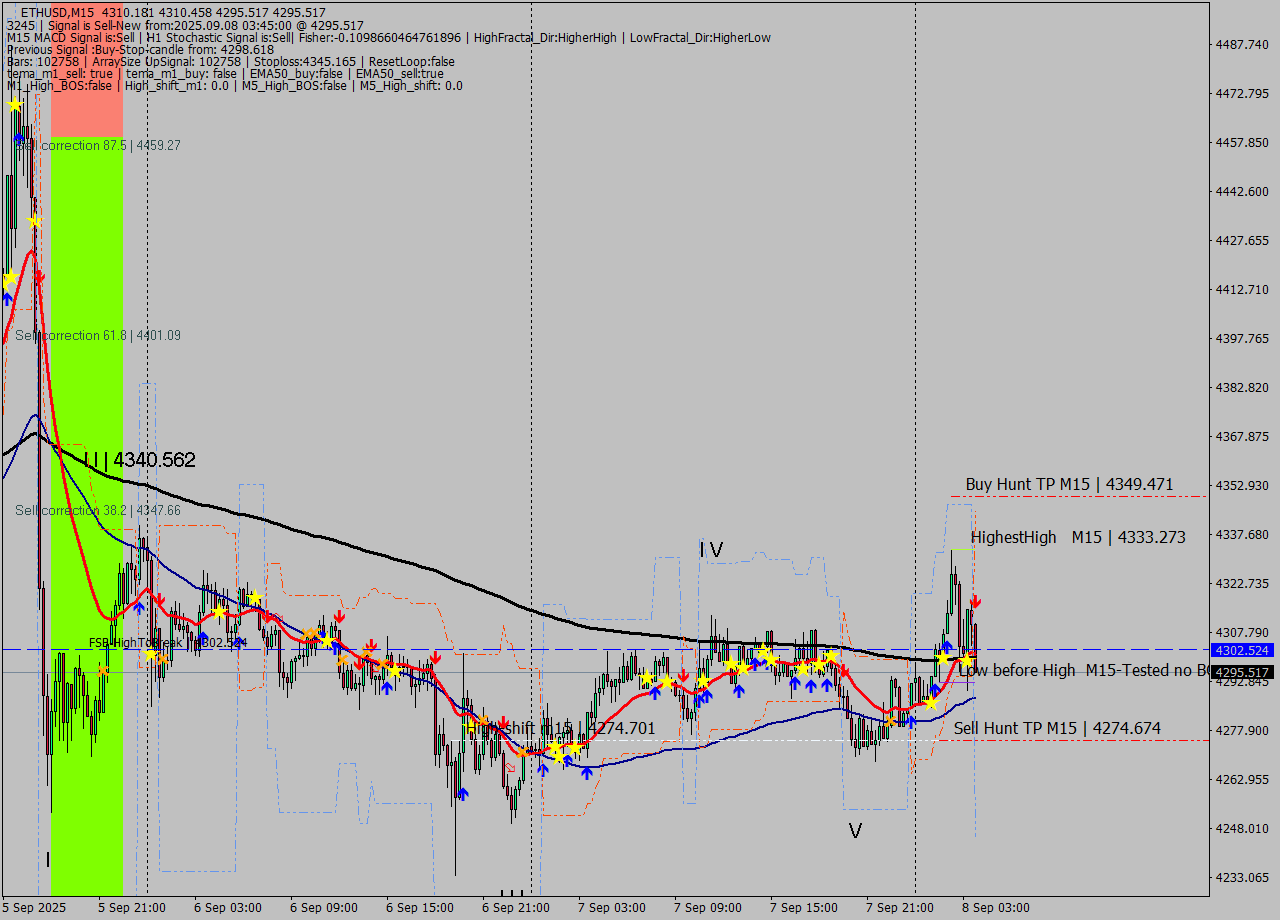
Task: Click the red down arrow beside HighestHigh label
Action: click(976, 601)
